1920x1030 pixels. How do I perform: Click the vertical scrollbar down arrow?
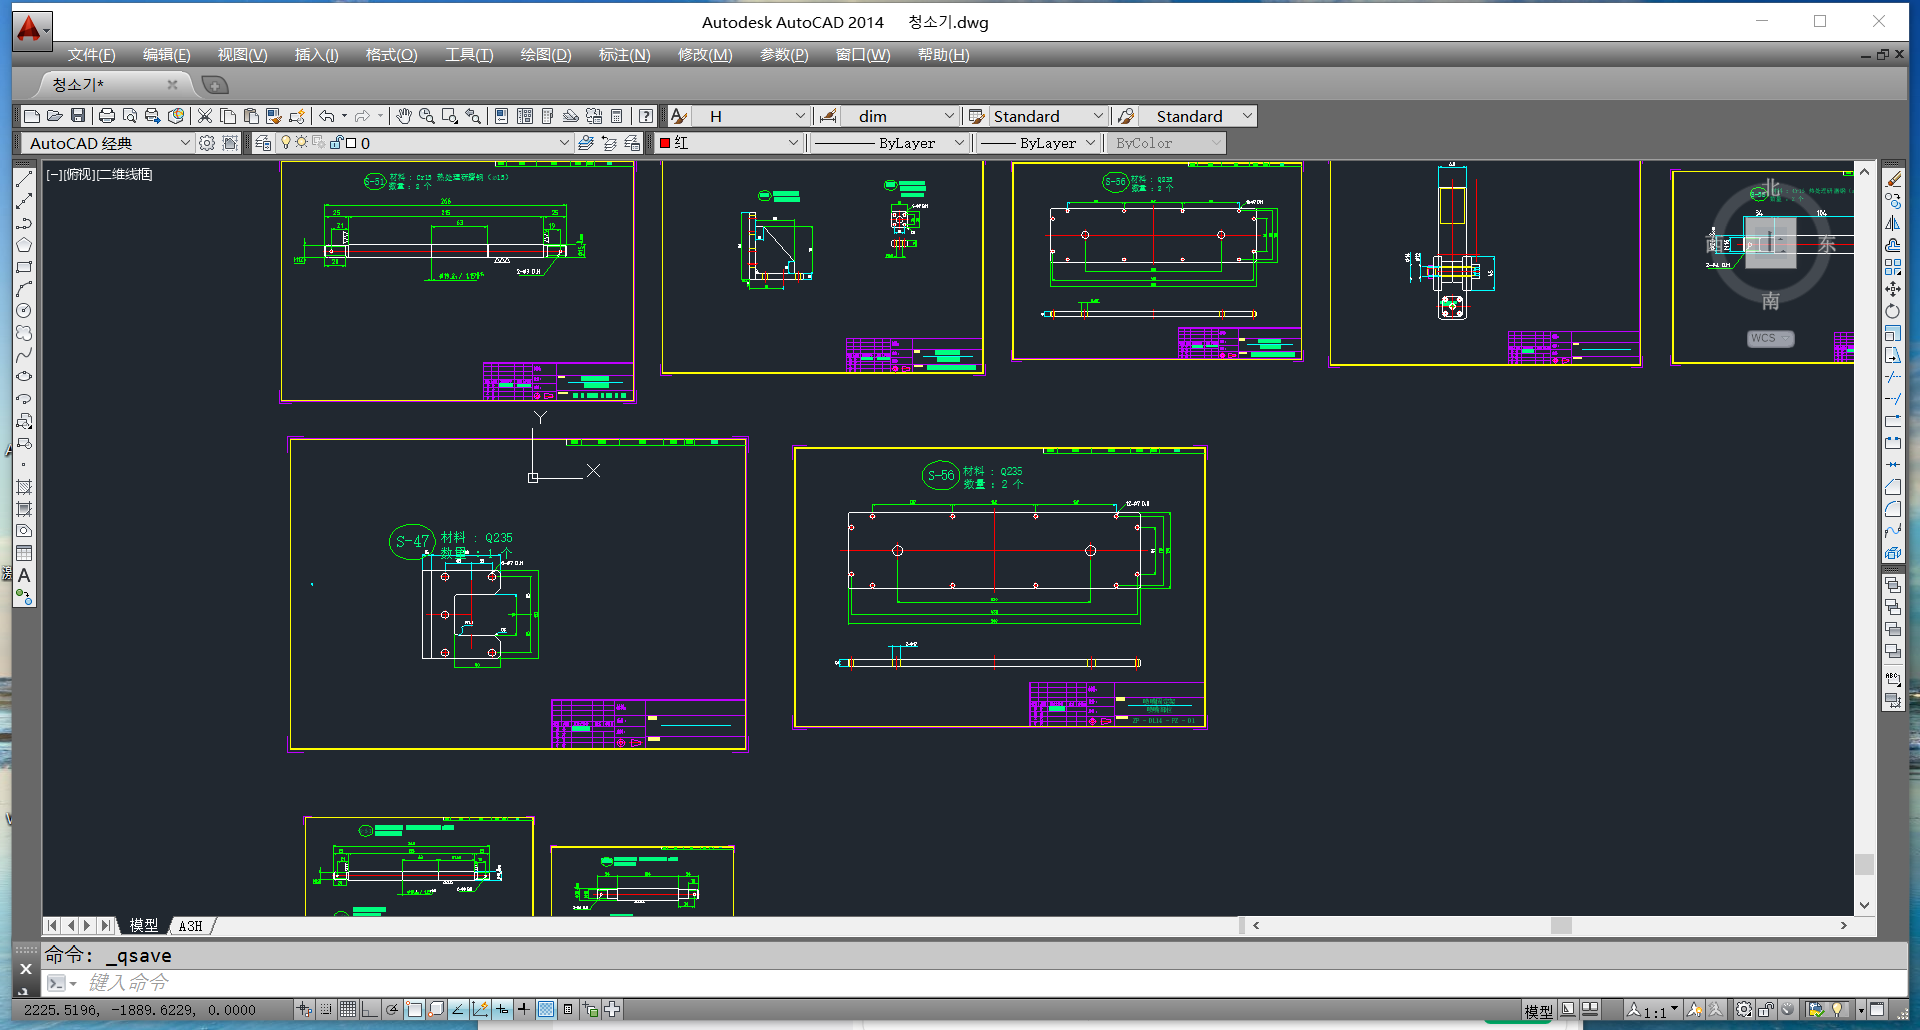coord(1864,905)
